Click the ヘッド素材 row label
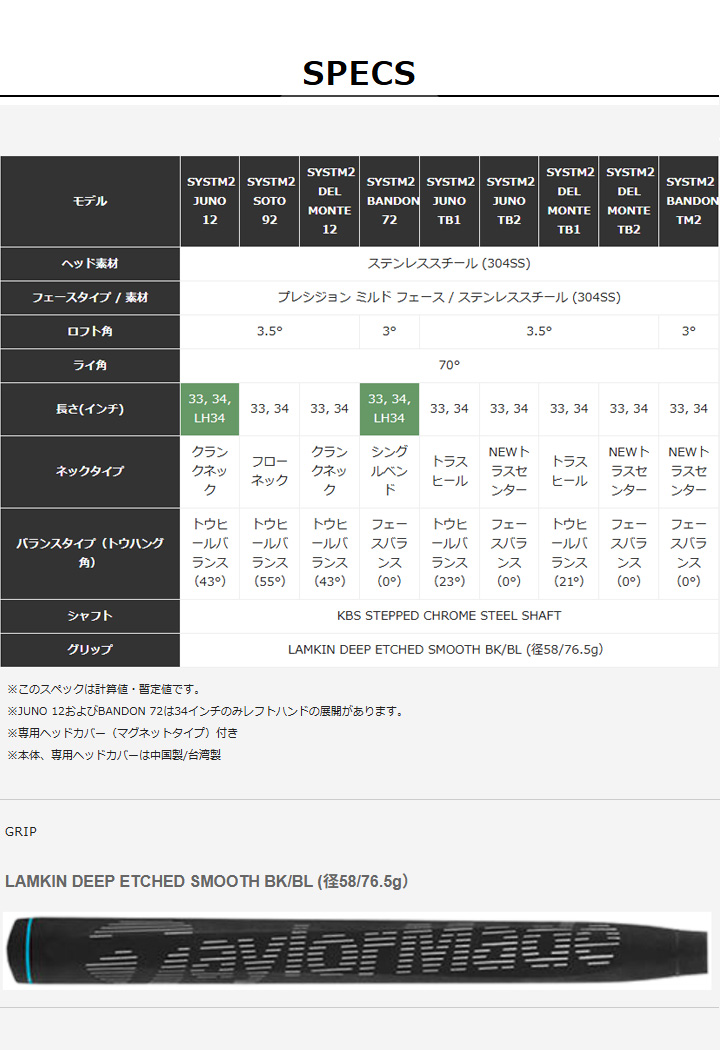The height and width of the screenshot is (1050, 720). (90, 264)
